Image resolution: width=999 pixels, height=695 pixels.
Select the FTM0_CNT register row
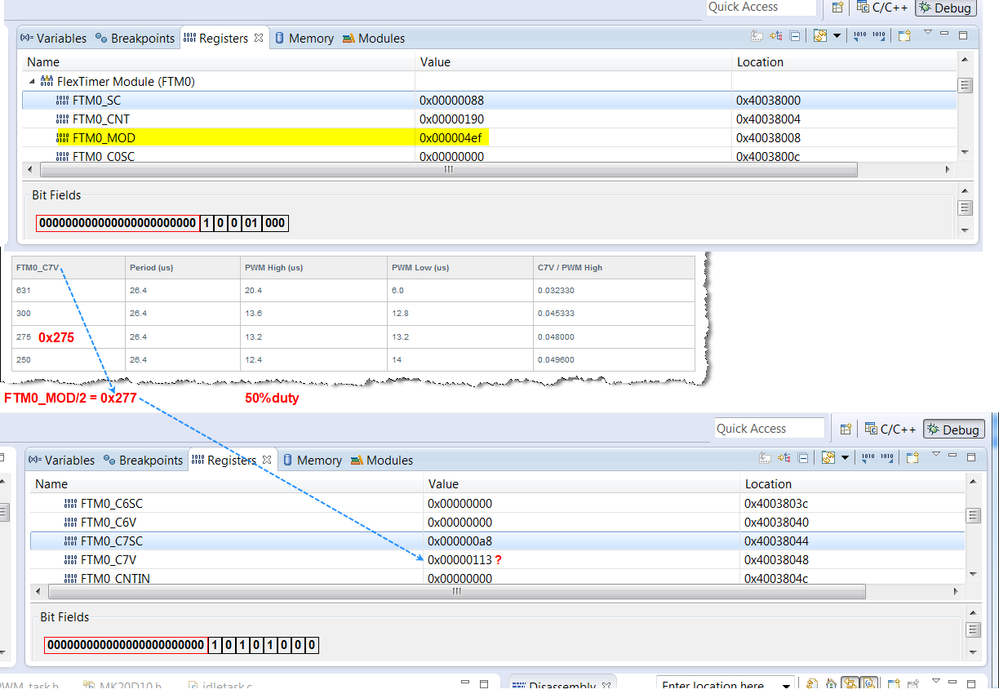pos(489,119)
